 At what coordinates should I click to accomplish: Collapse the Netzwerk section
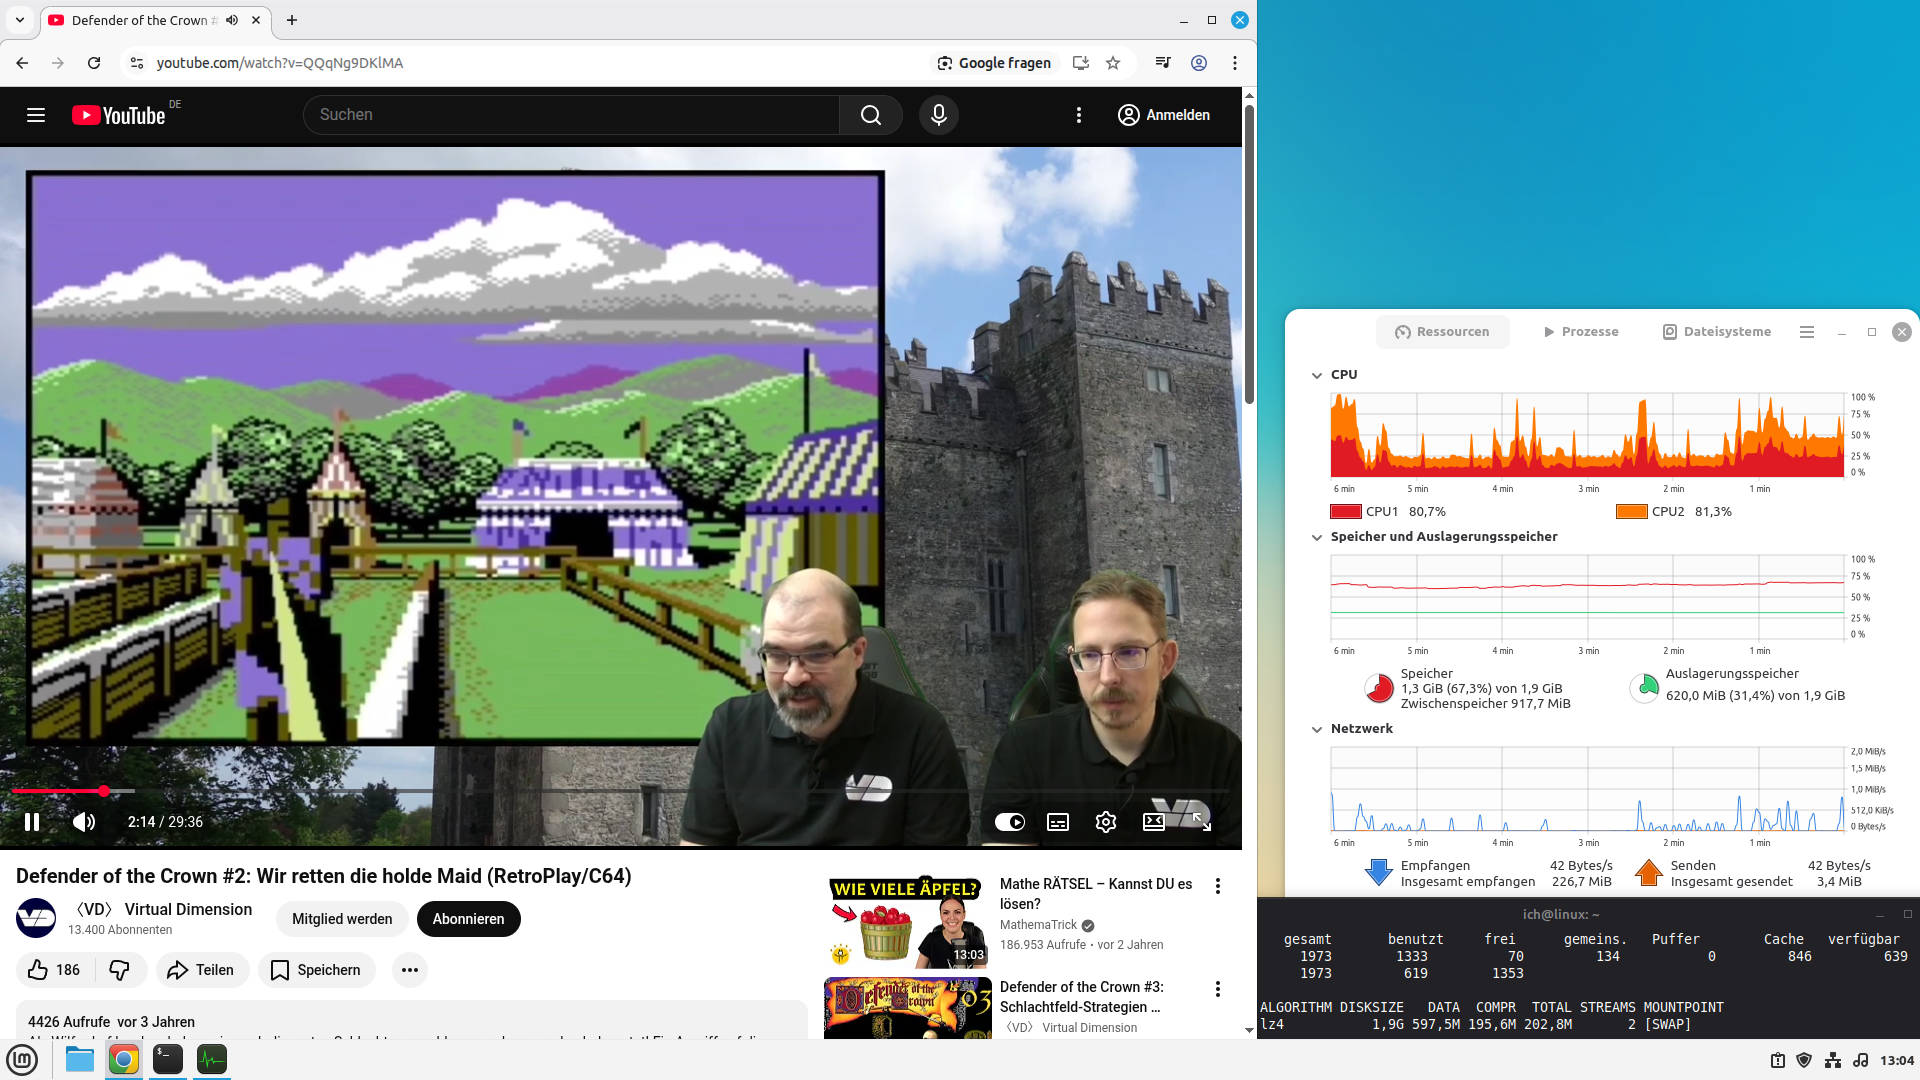click(1317, 729)
